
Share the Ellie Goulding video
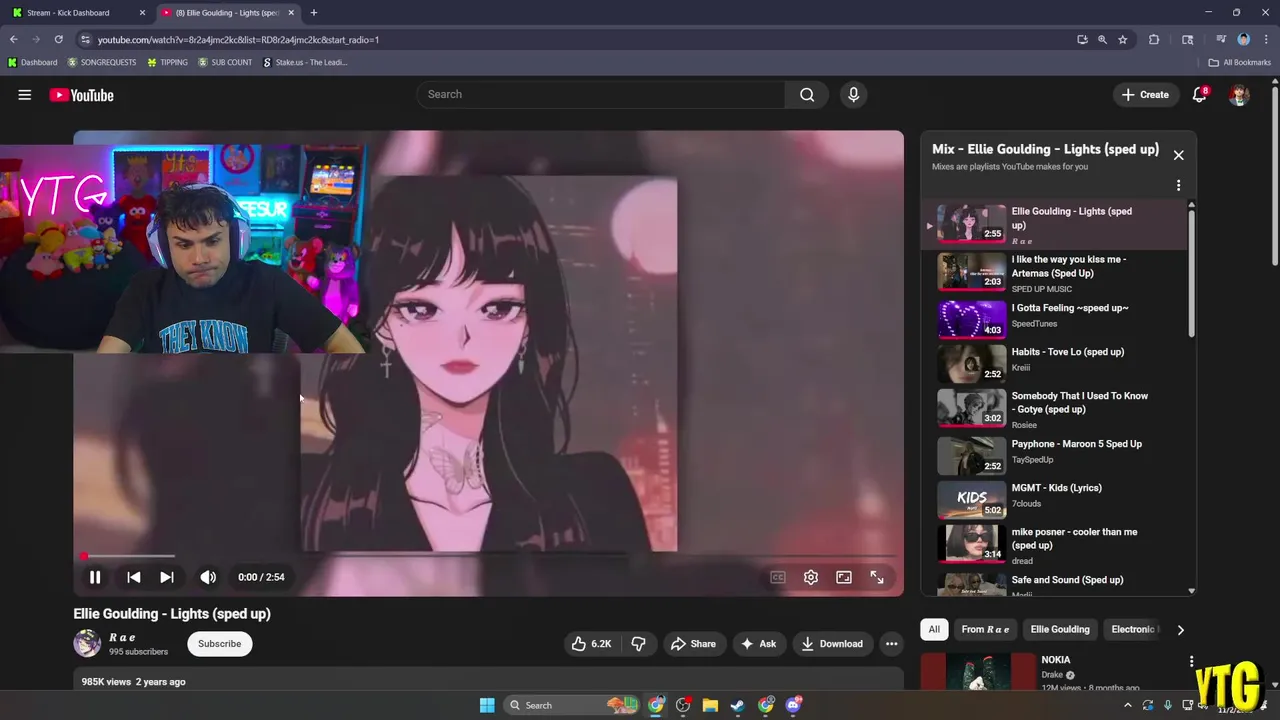pos(693,644)
